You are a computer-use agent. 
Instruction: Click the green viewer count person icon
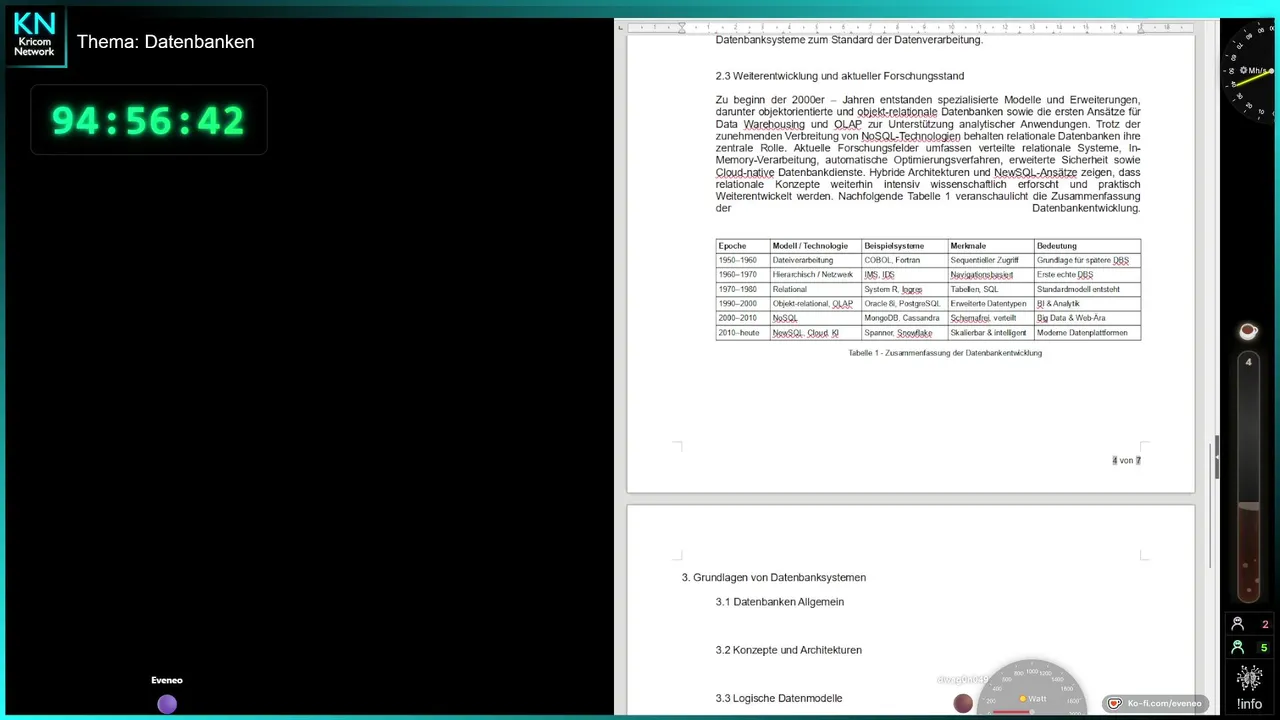click(1237, 648)
